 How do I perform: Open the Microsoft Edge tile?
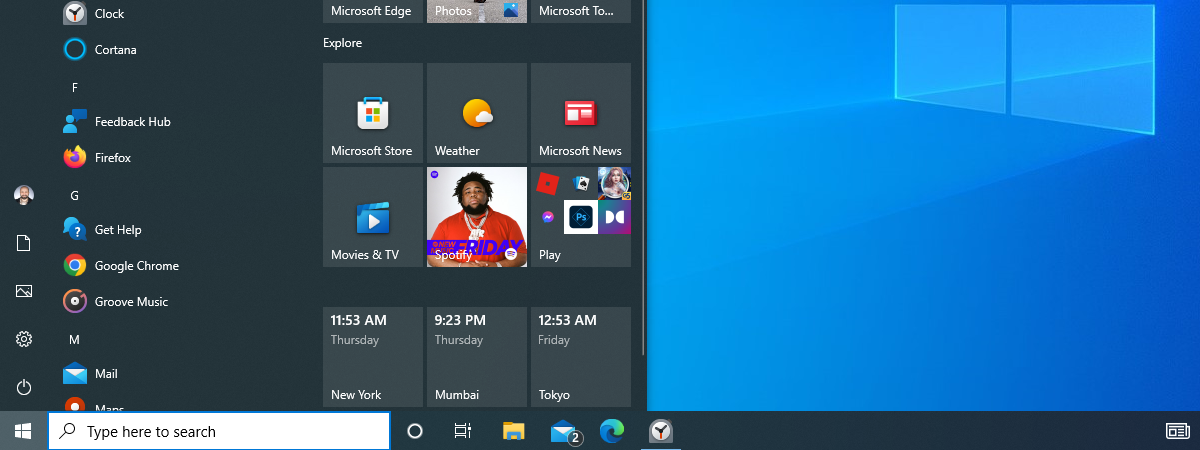pyautogui.click(x=373, y=11)
